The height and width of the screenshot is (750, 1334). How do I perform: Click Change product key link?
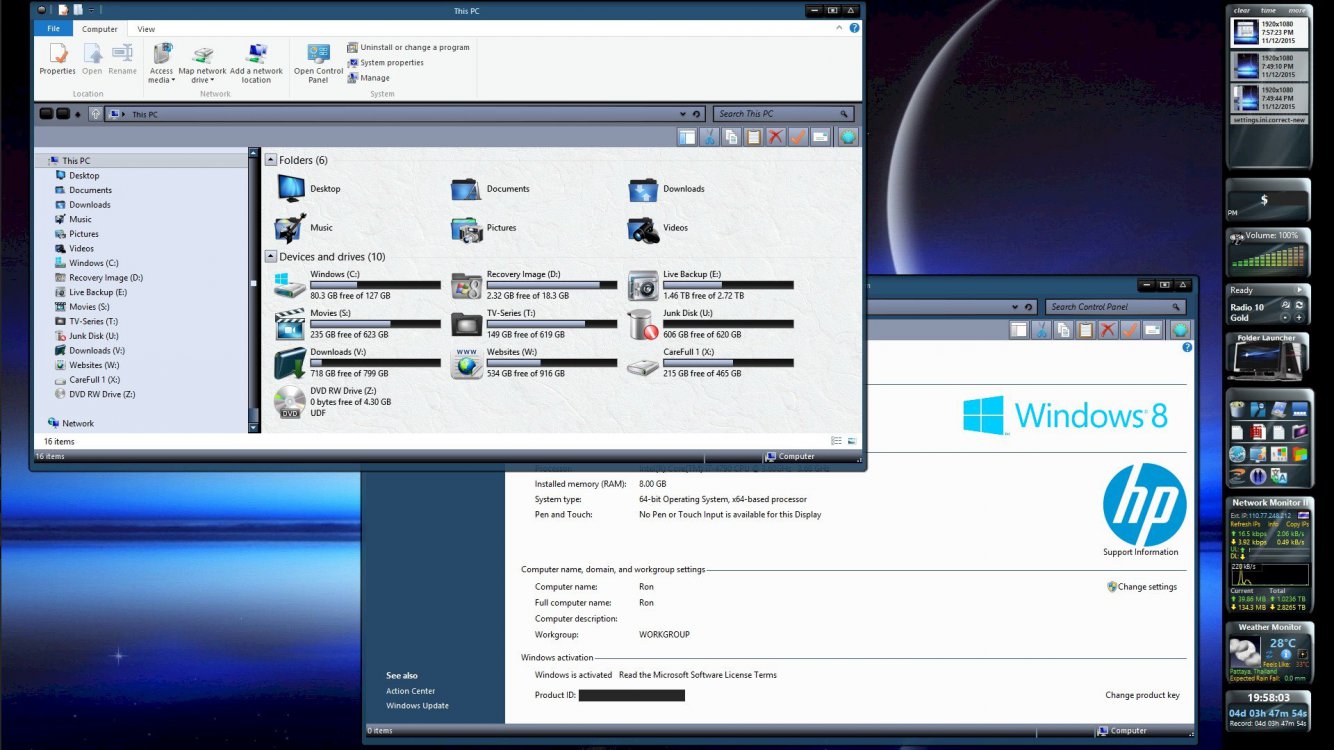pyautogui.click(x=1142, y=695)
